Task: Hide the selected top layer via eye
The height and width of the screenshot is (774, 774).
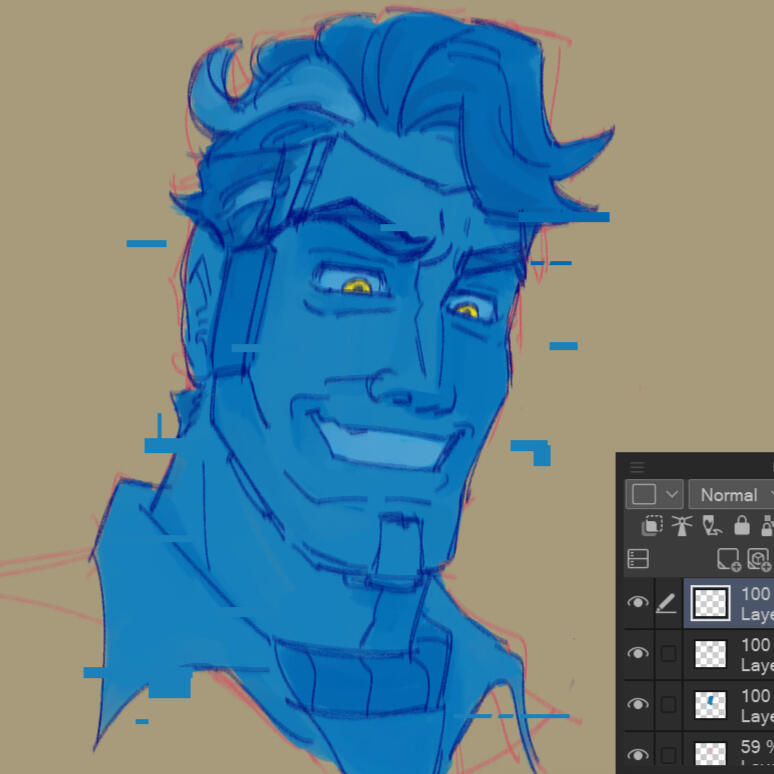Action: coord(637,603)
